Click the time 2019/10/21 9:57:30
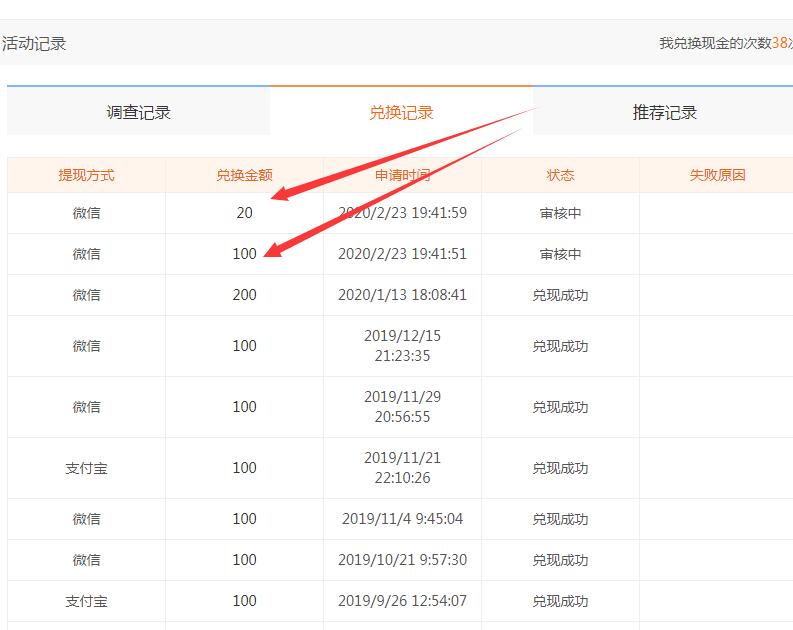 [x=403, y=560]
